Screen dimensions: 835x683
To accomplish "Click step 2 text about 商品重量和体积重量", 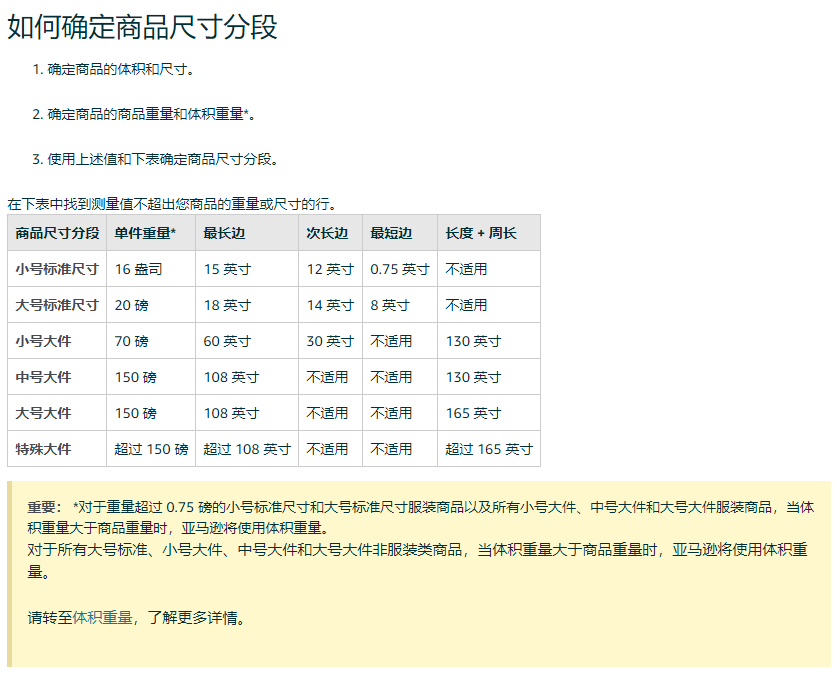I will (x=151, y=115).
